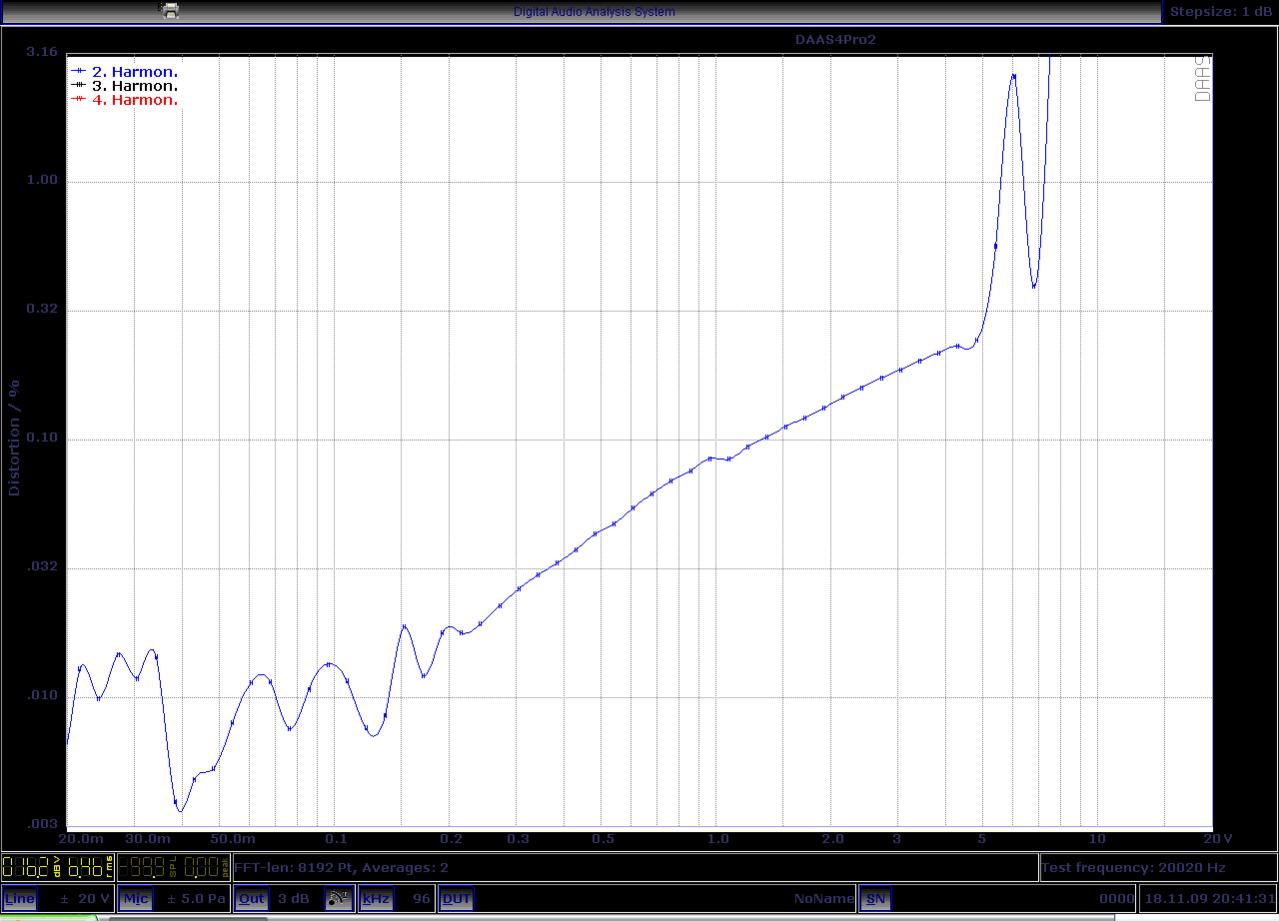Screen dimensions: 1279x921
Task: Click the Stepsize: 1 dB label
Action: pyautogui.click(x=1221, y=12)
